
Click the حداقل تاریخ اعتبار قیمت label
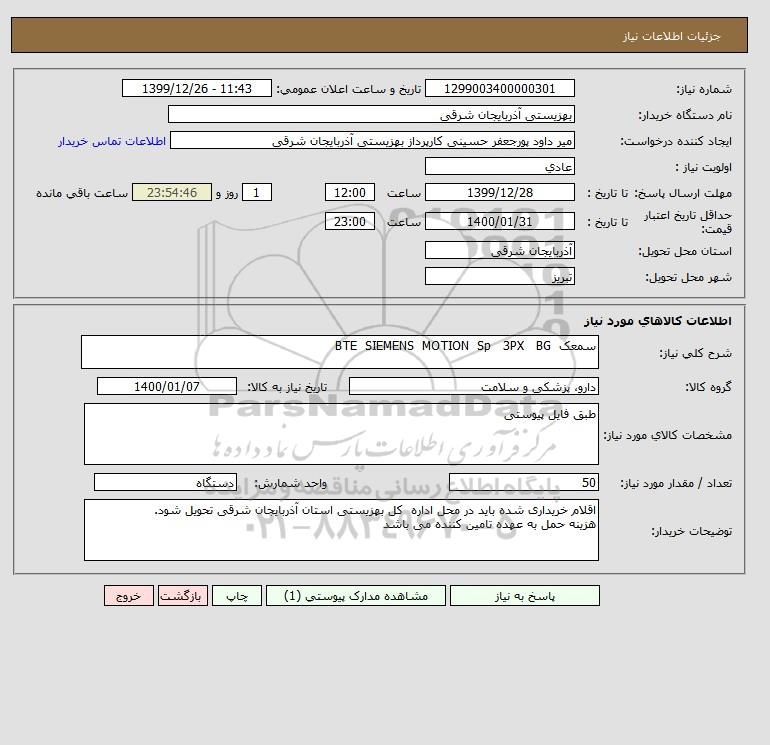[x=688, y=221]
